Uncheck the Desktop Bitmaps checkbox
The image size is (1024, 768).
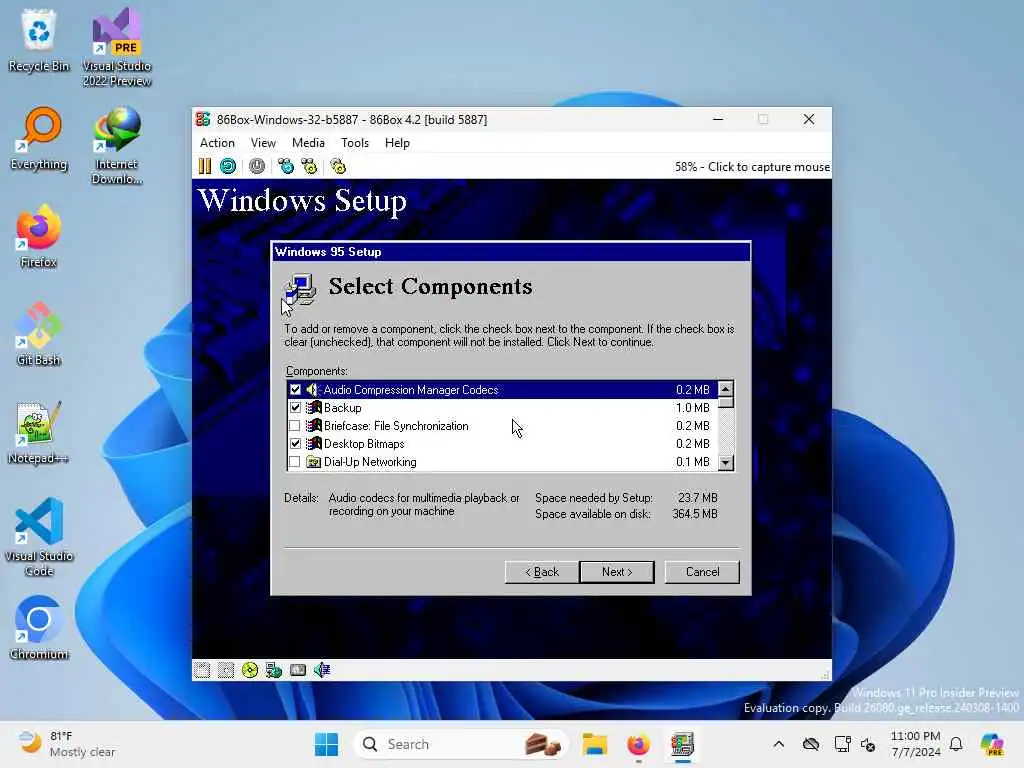click(295, 443)
